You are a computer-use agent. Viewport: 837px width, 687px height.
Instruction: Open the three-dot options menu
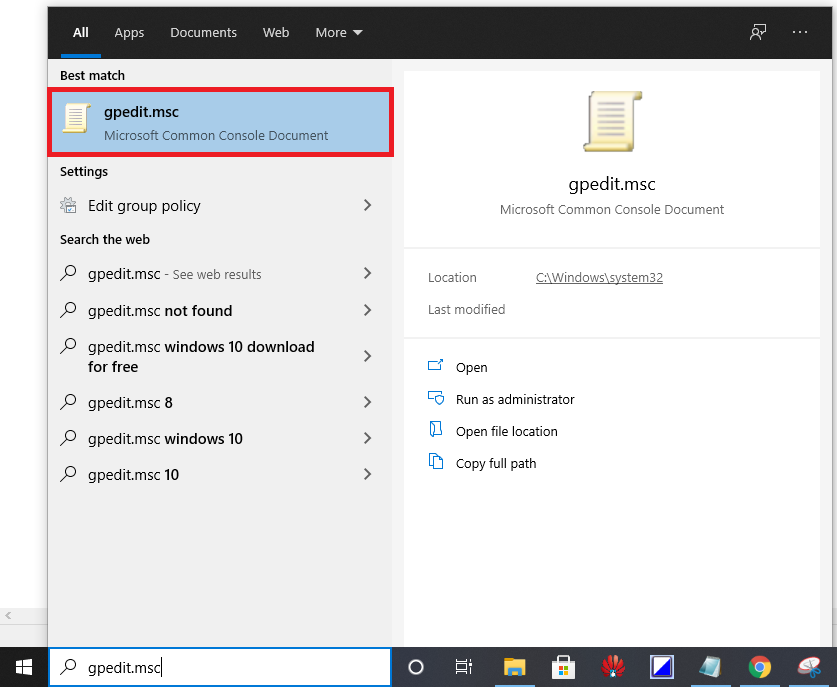point(800,33)
